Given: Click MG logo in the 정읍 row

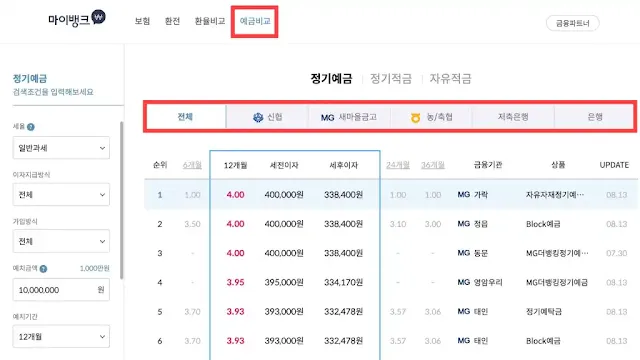Looking at the screenshot, I should point(464,224).
